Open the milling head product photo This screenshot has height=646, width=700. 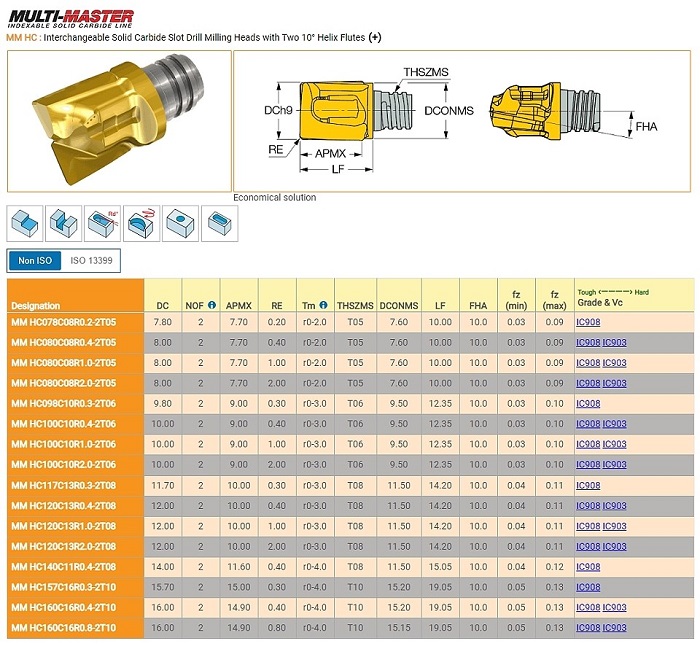[119, 121]
